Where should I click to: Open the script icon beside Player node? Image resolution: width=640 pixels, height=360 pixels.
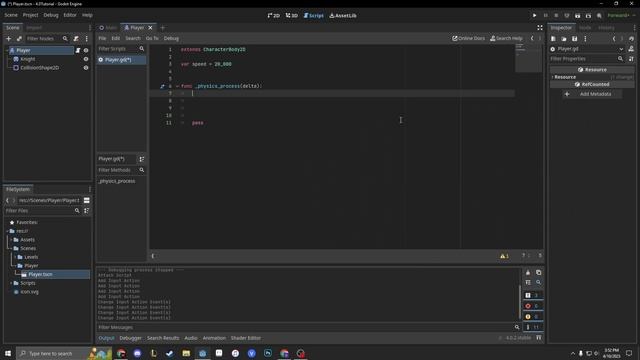click(78, 50)
